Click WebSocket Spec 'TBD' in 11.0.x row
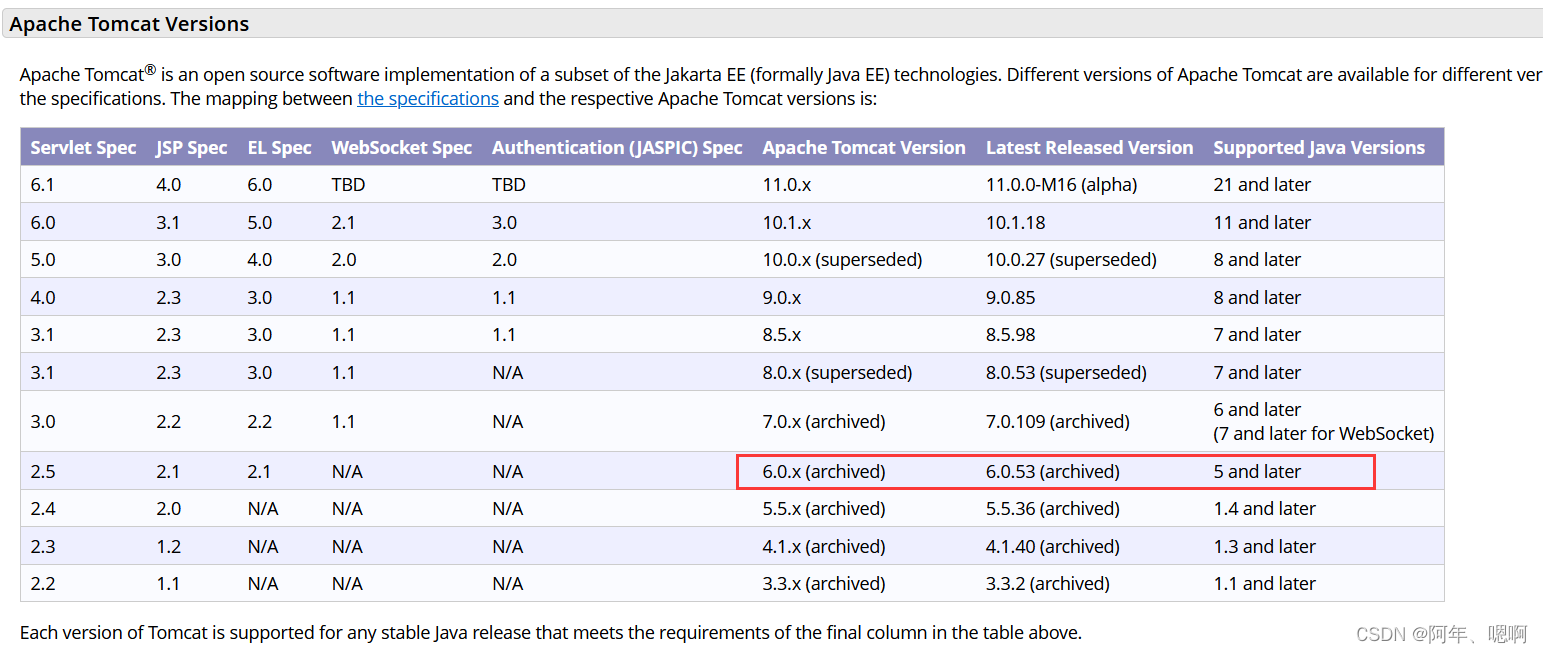This screenshot has width=1543, height=653. click(x=348, y=185)
